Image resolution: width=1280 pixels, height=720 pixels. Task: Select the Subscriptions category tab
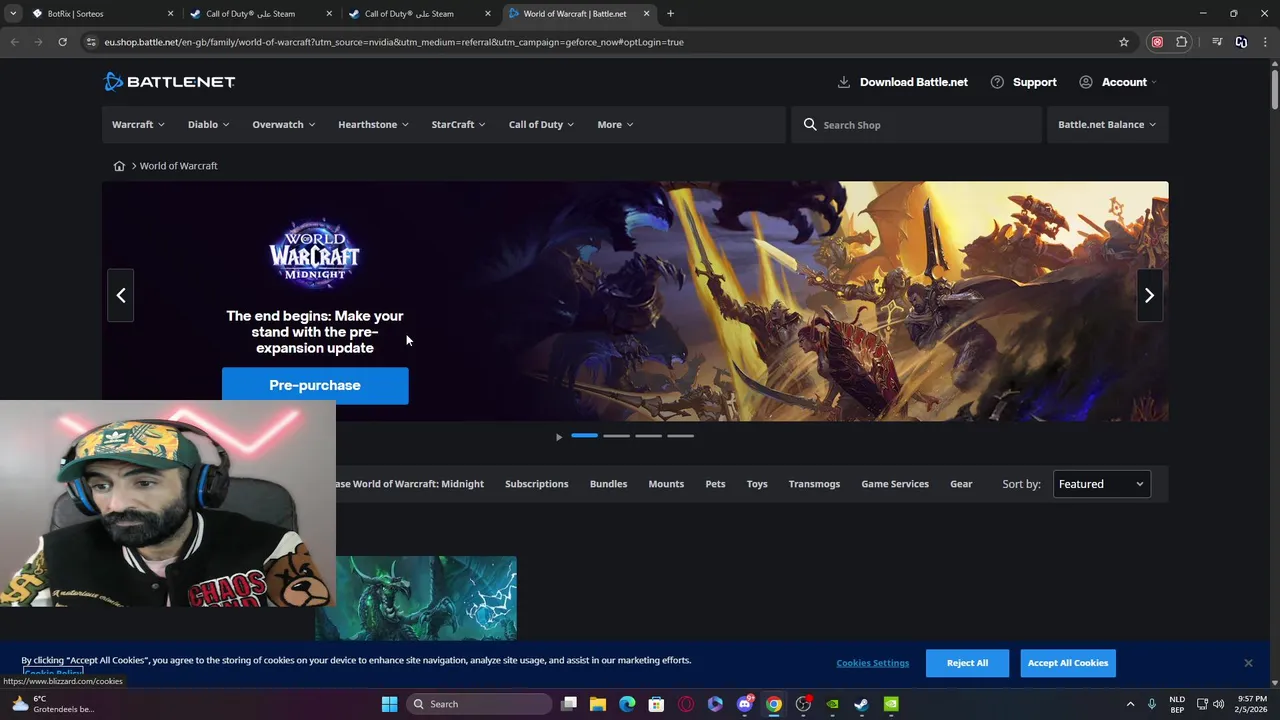point(536,484)
